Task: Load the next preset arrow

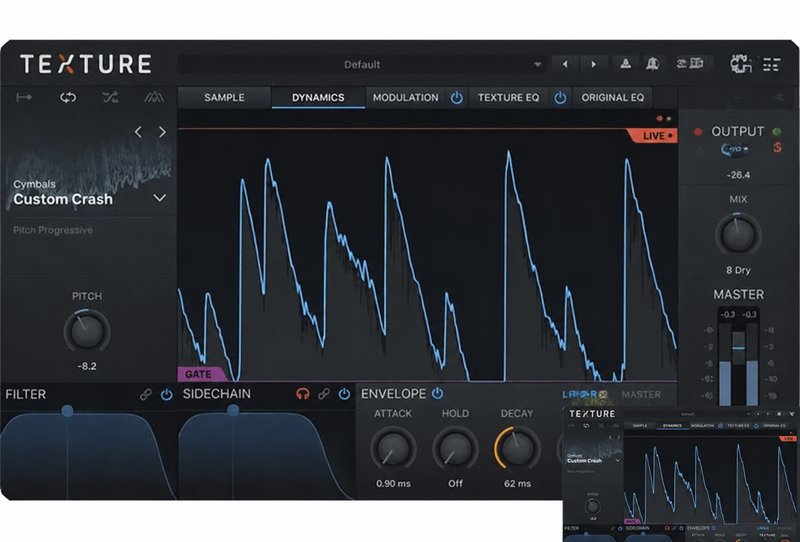Action: click(x=593, y=64)
